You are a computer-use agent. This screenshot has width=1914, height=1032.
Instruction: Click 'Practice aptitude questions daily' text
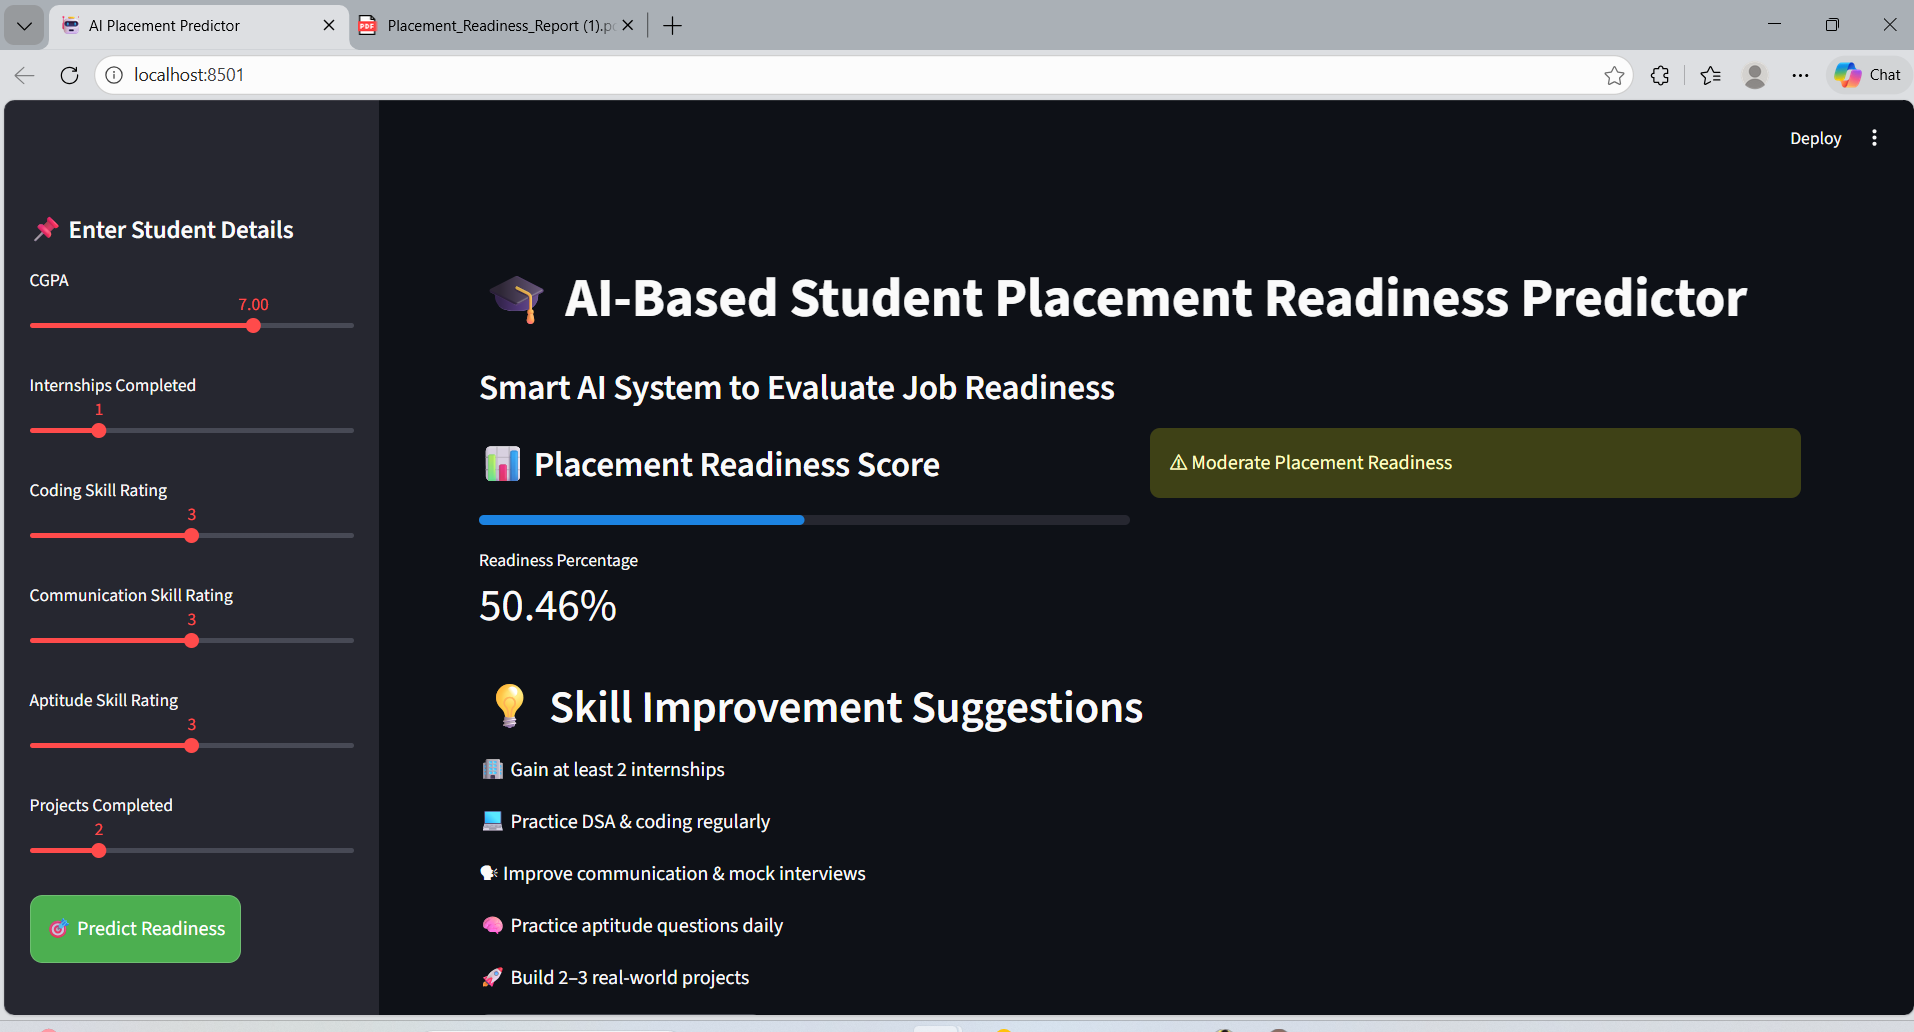[x=646, y=925]
